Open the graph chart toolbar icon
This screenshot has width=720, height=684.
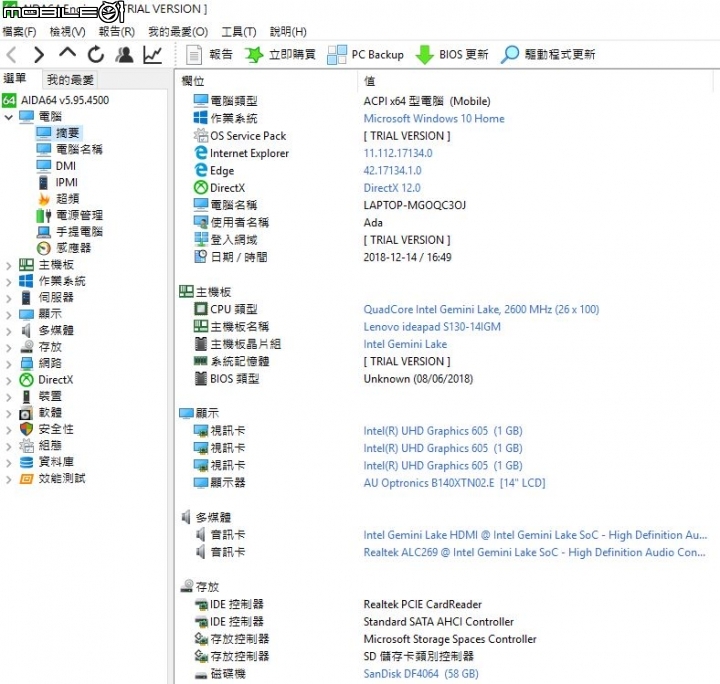point(152,55)
